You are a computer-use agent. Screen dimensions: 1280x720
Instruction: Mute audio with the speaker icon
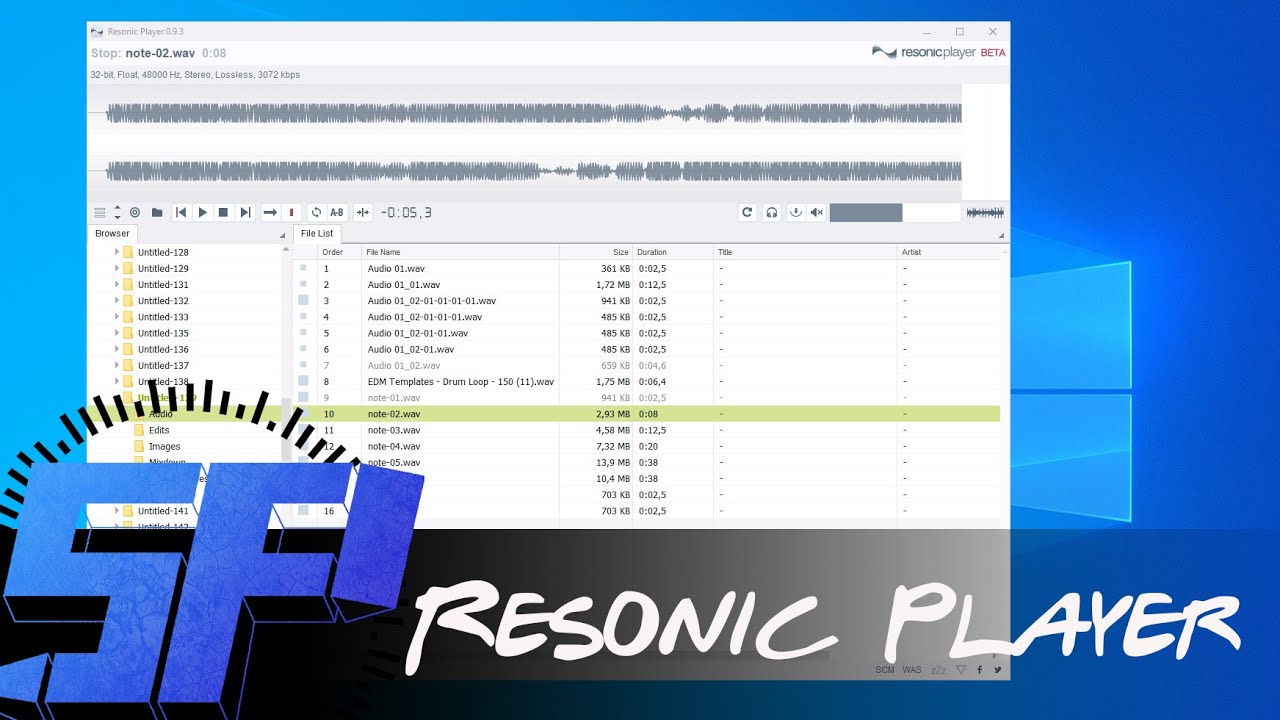coord(817,212)
